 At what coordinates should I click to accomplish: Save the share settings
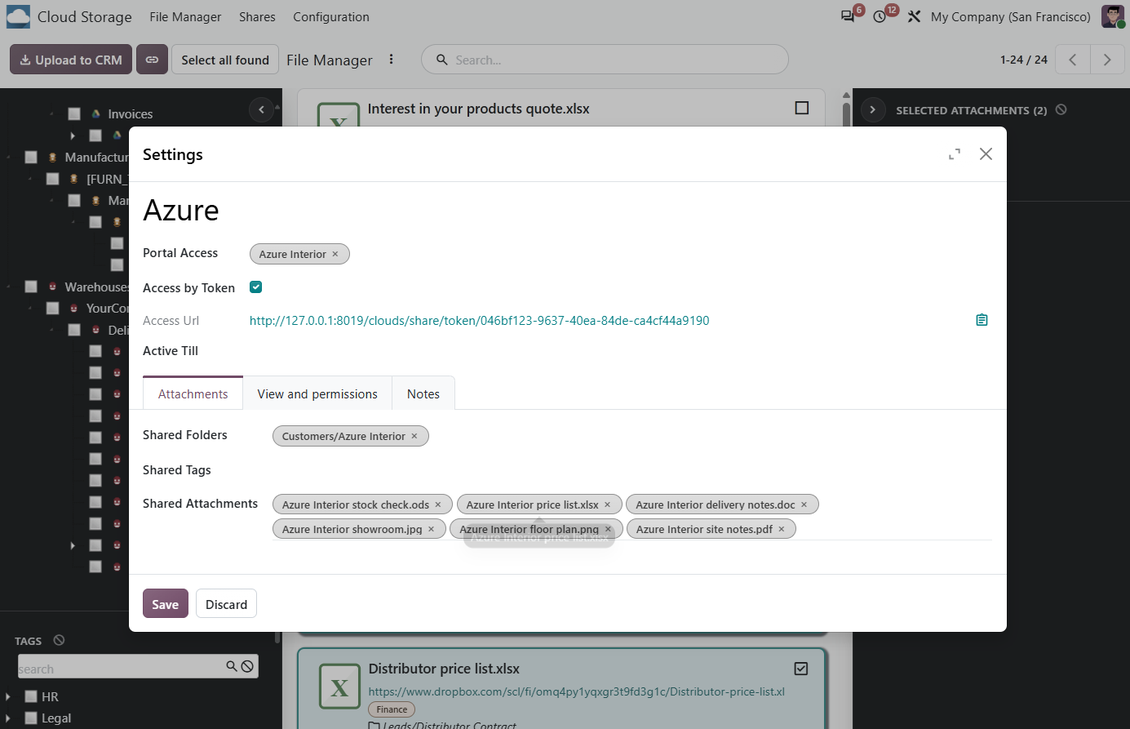pos(165,604)
